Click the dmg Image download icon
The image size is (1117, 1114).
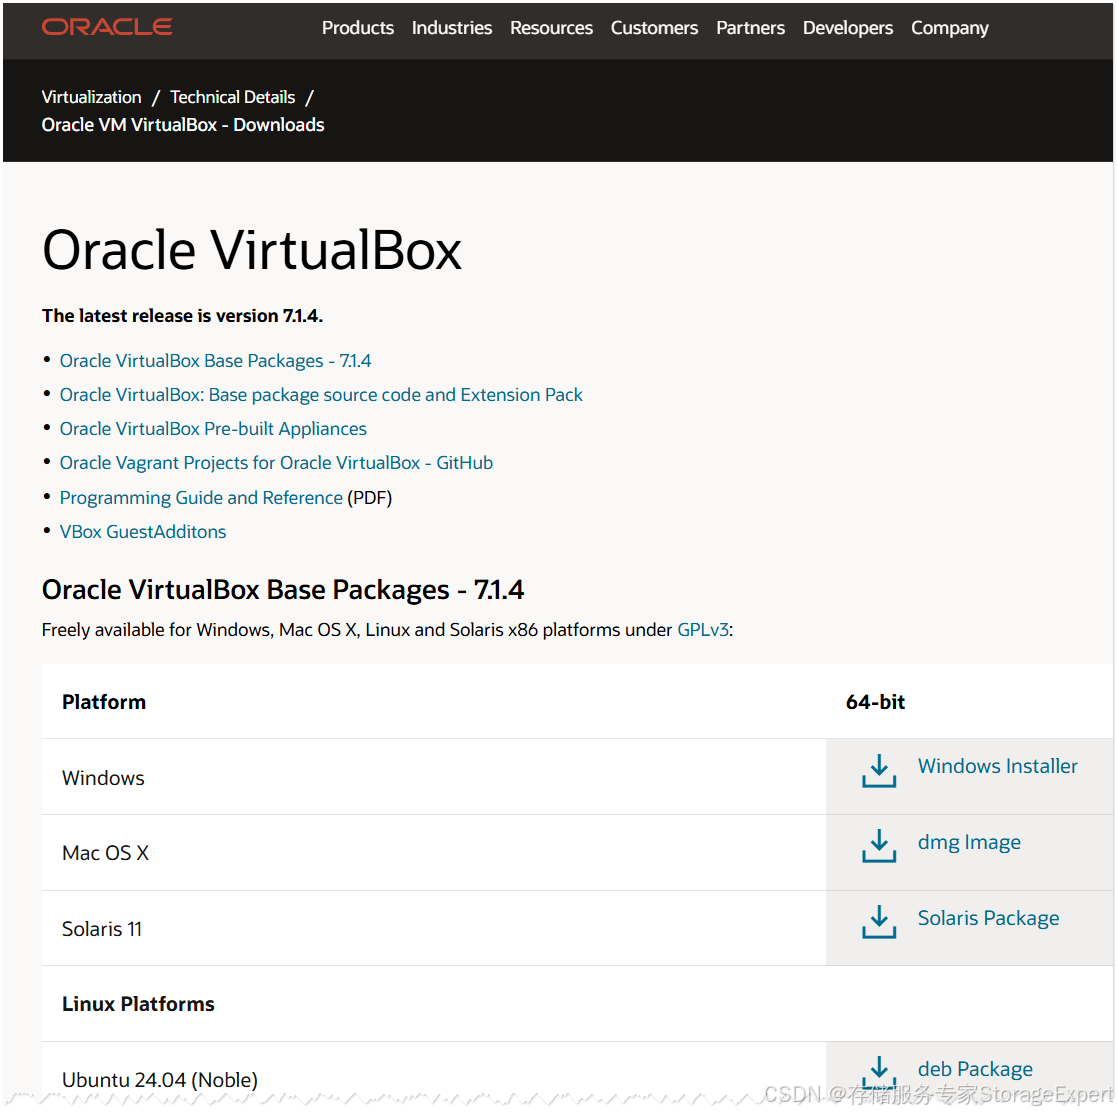(879, 846)
